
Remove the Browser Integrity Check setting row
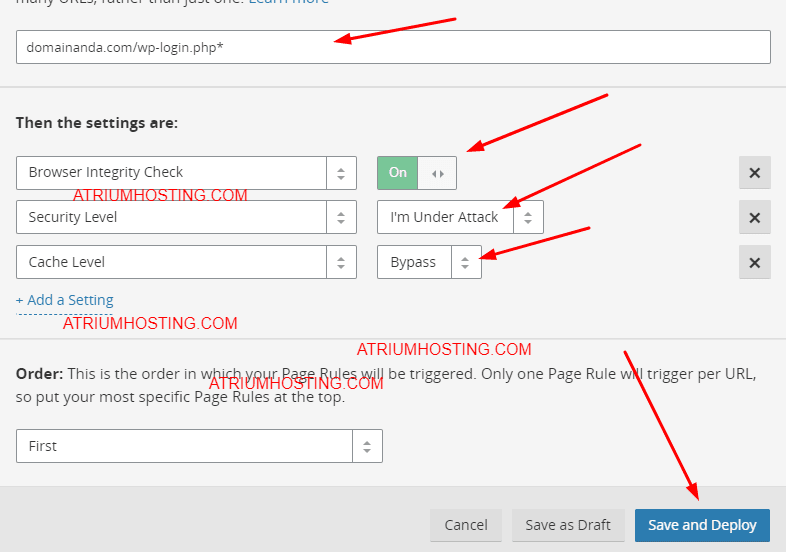pyautogui.click(x=754, y=173)
